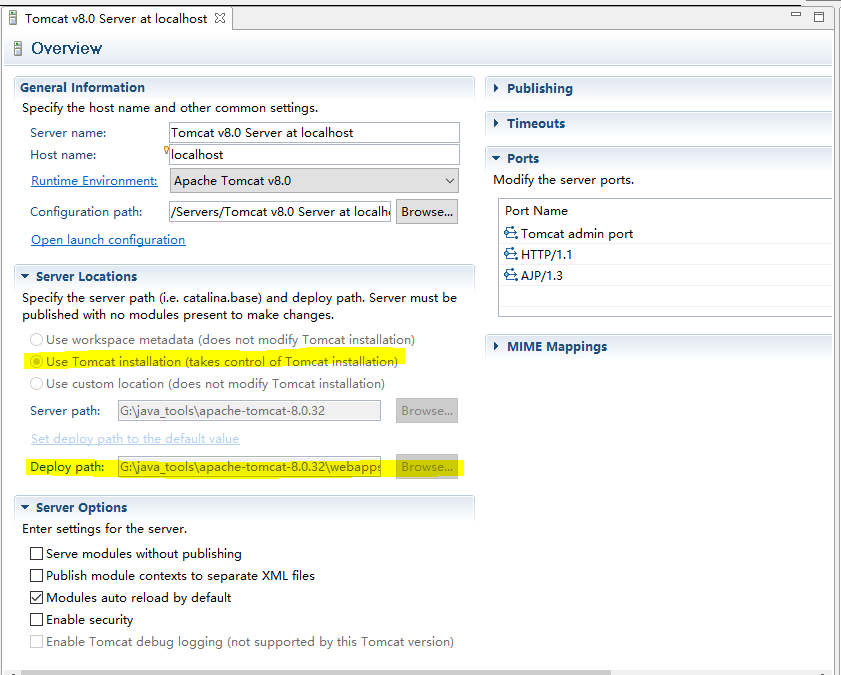Screen dimensions: 841x675
Task: Open the Runtime Environment link
Action: point(94,181)
